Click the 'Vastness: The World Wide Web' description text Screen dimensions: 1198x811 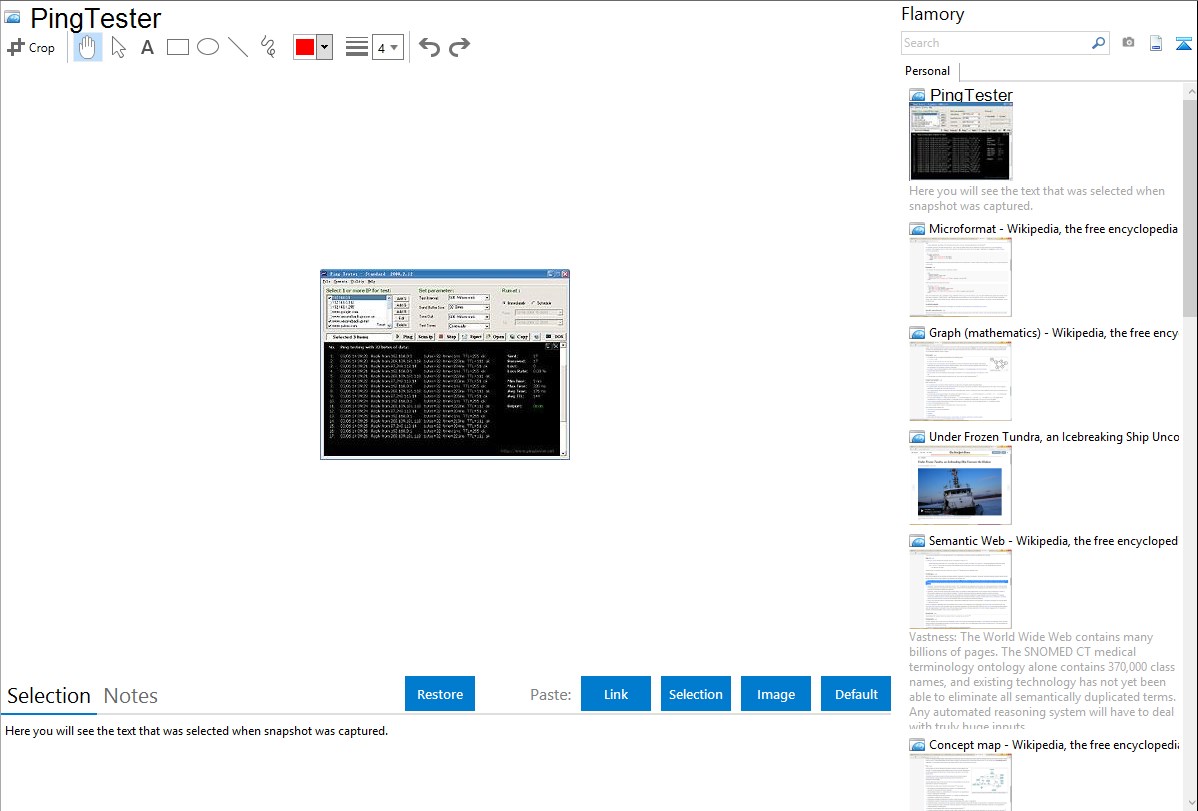tap(1043, 681)
